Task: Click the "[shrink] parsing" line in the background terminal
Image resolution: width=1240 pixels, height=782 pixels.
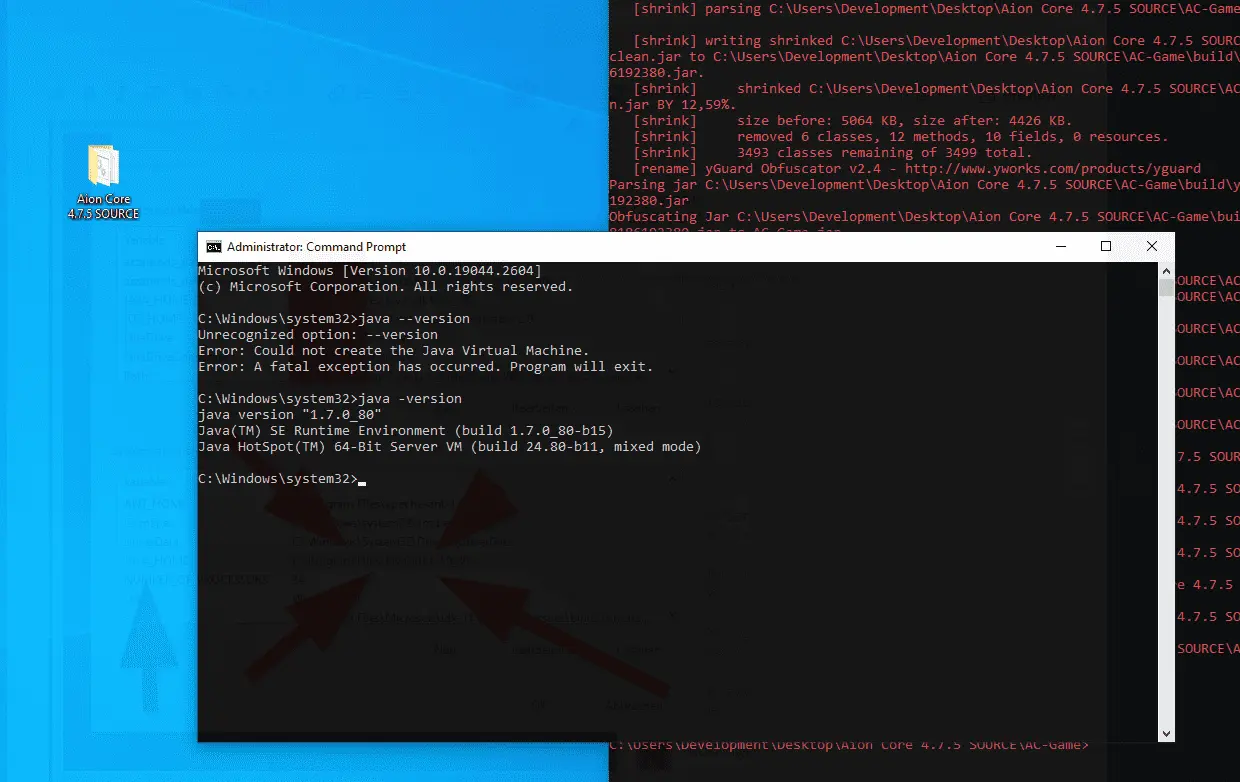Action: pos(936,9)
